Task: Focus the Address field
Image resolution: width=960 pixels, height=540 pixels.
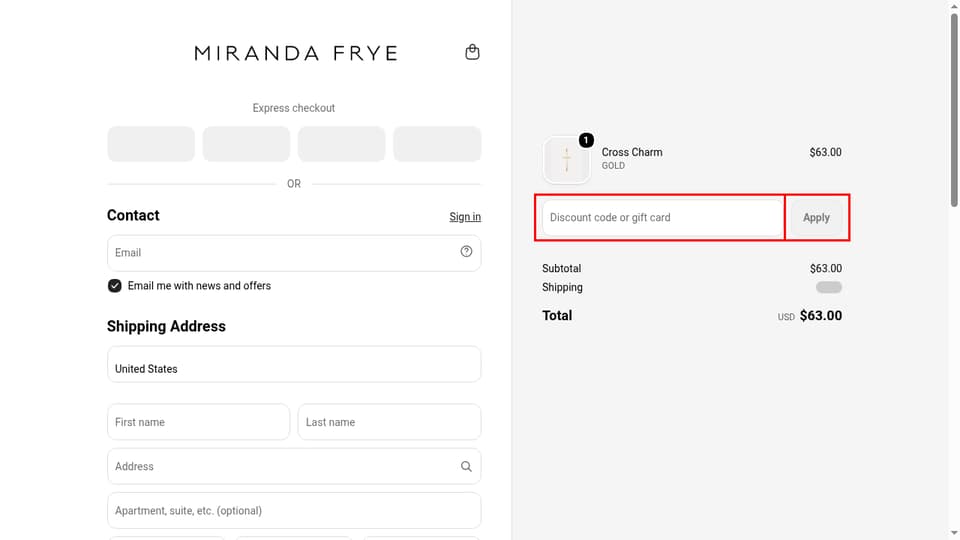Action: [294, 467]
